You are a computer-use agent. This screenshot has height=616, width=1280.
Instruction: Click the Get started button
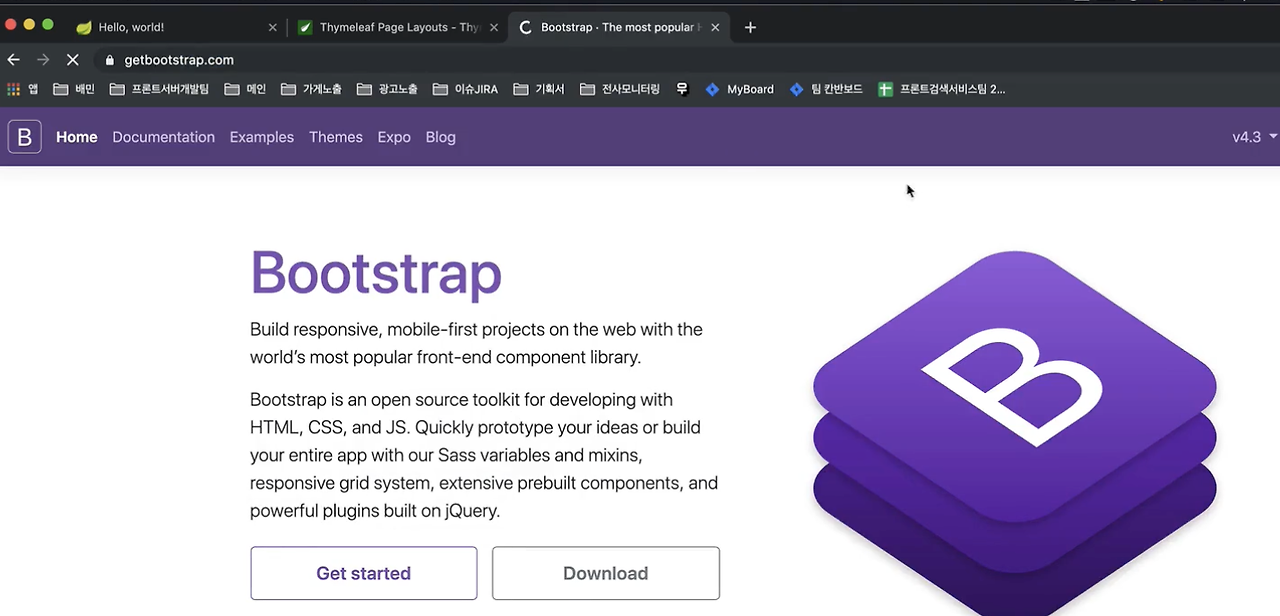[x=364, y=573]
